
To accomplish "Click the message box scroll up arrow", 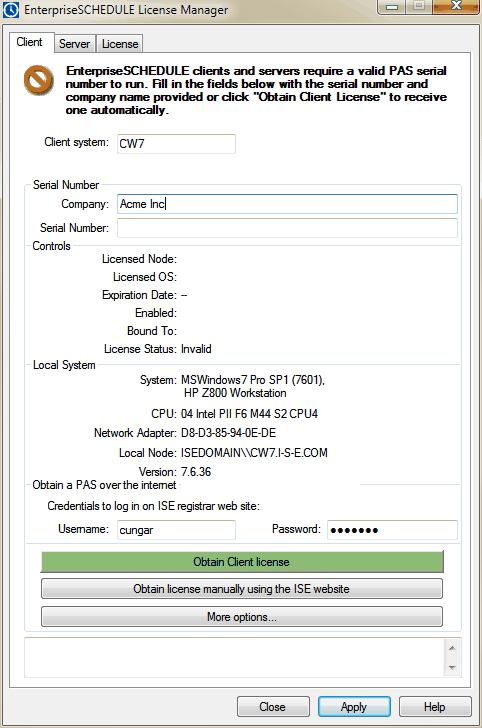I will pos(452,648).
